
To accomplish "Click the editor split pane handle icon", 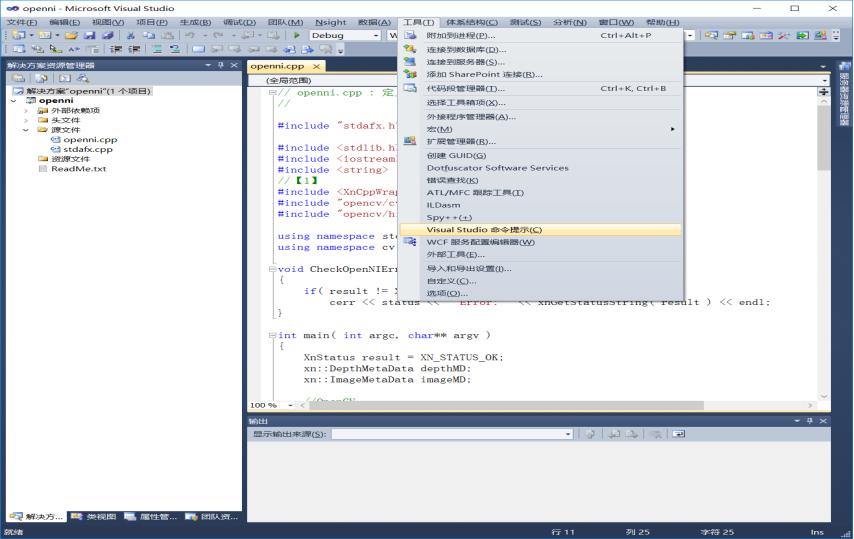I will click(x=824, y=92).
